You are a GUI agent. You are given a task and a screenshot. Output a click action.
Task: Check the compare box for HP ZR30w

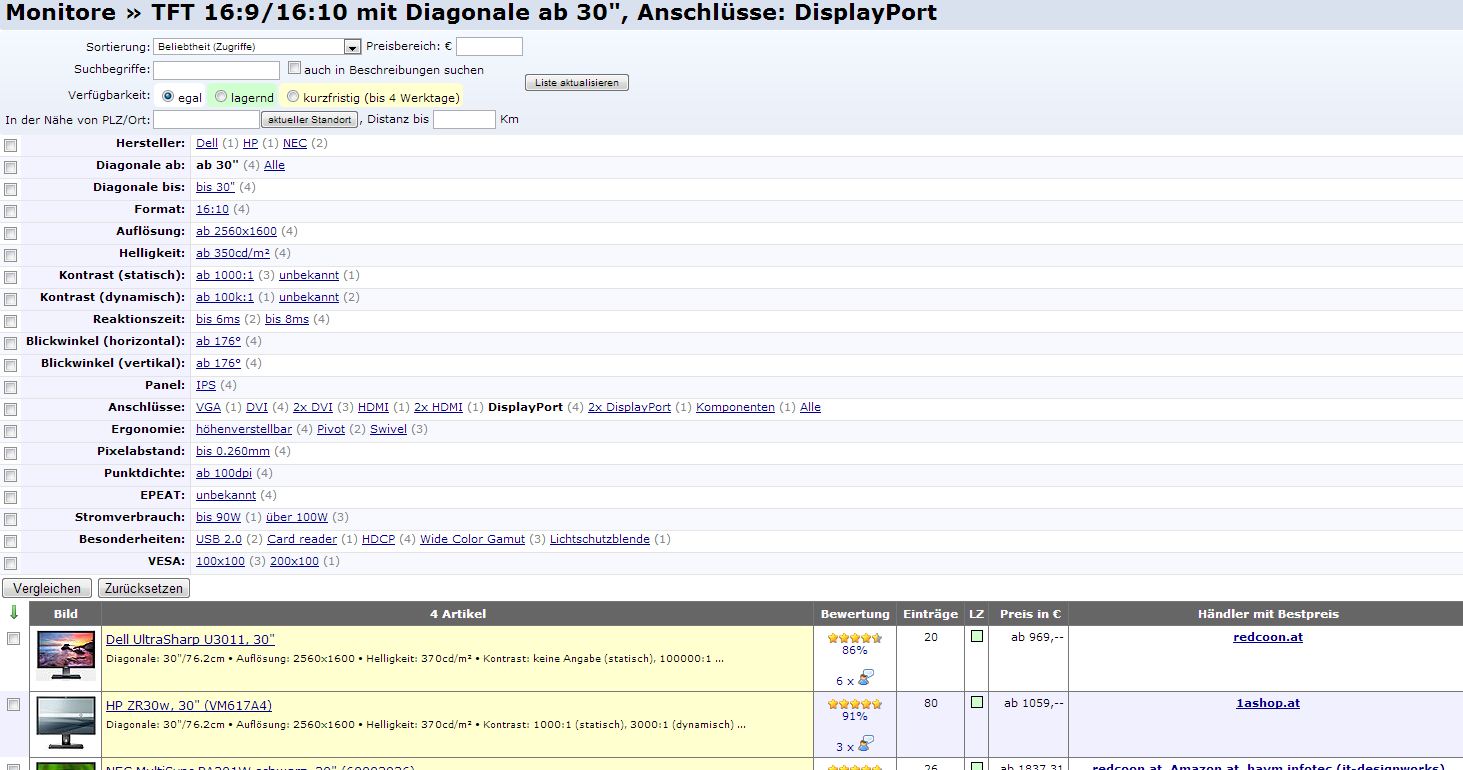click(14, 705)
